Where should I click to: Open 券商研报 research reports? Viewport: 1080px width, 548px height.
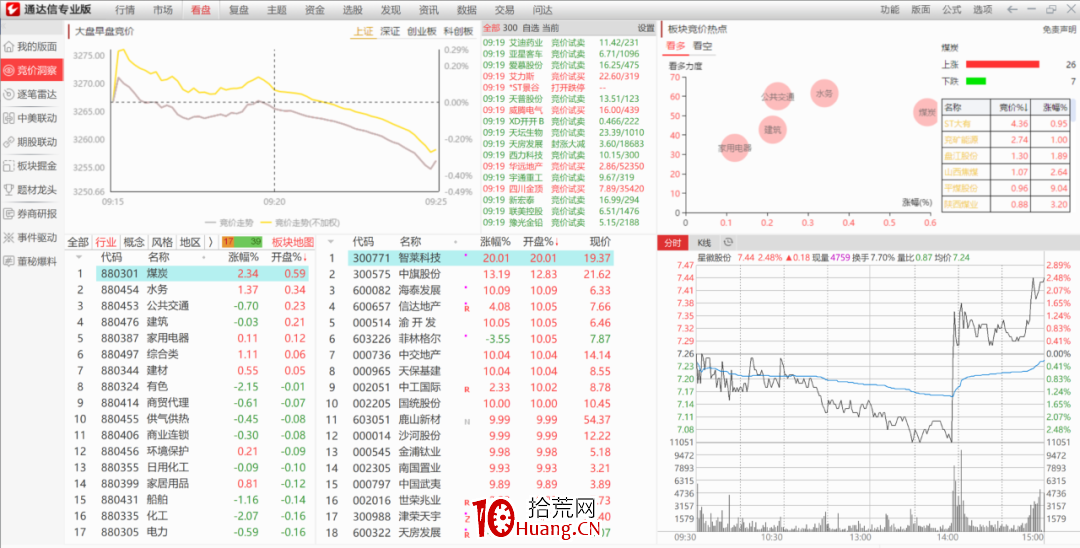tap(32, 213)
